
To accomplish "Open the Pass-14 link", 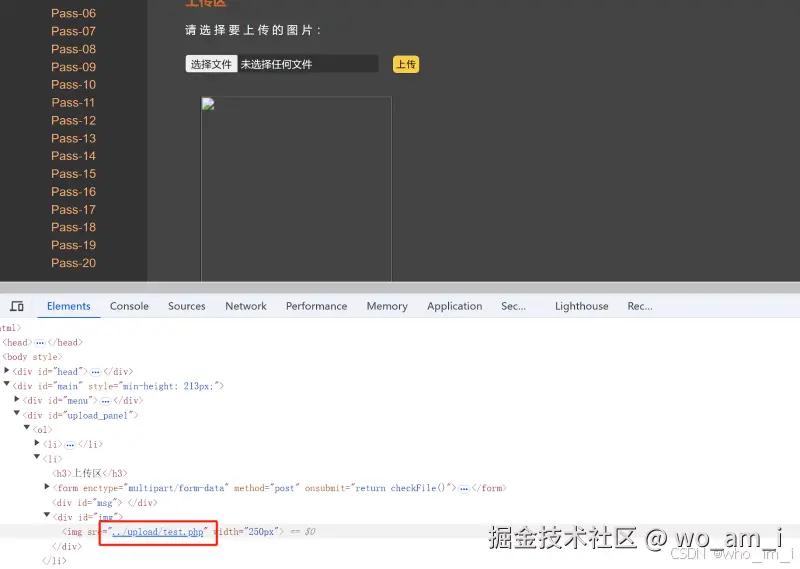I will click(73, 156).
